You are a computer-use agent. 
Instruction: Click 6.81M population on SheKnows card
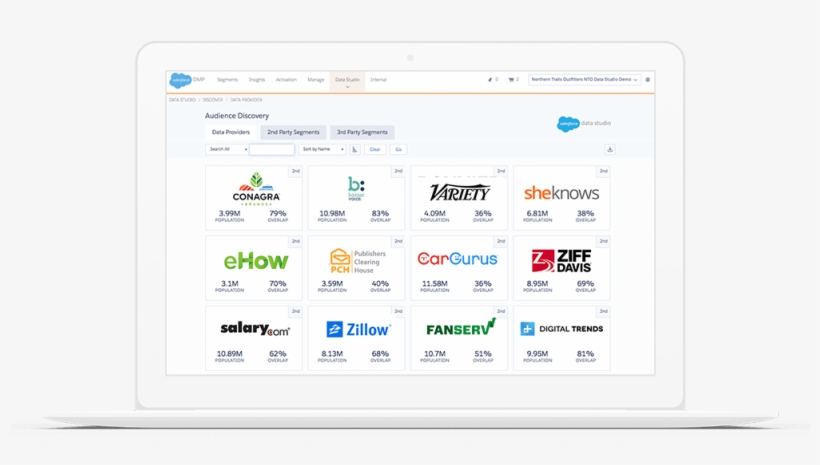[537, 213]
